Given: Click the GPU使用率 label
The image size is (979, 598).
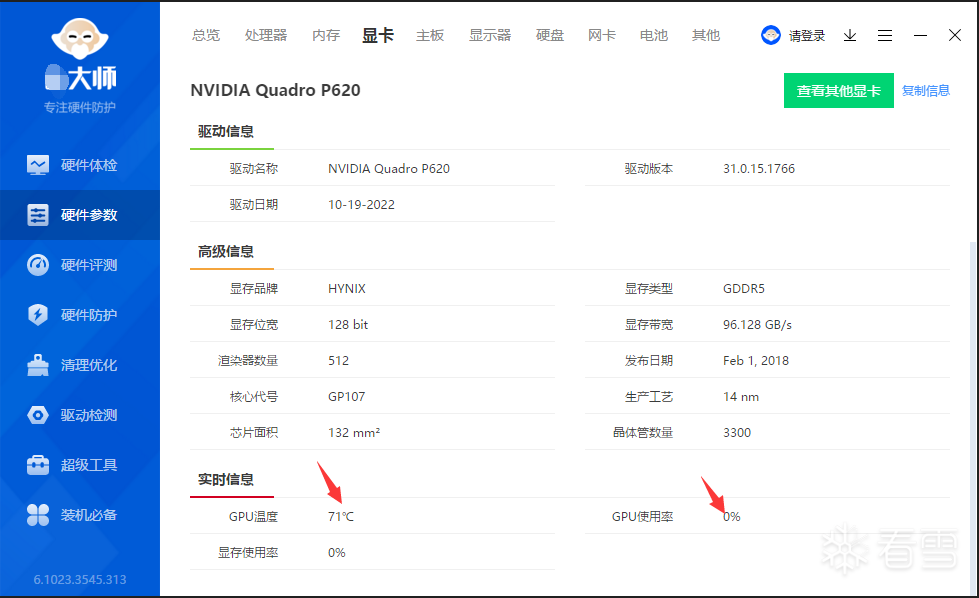Looking at the screenshot, I should coord(642,517).
